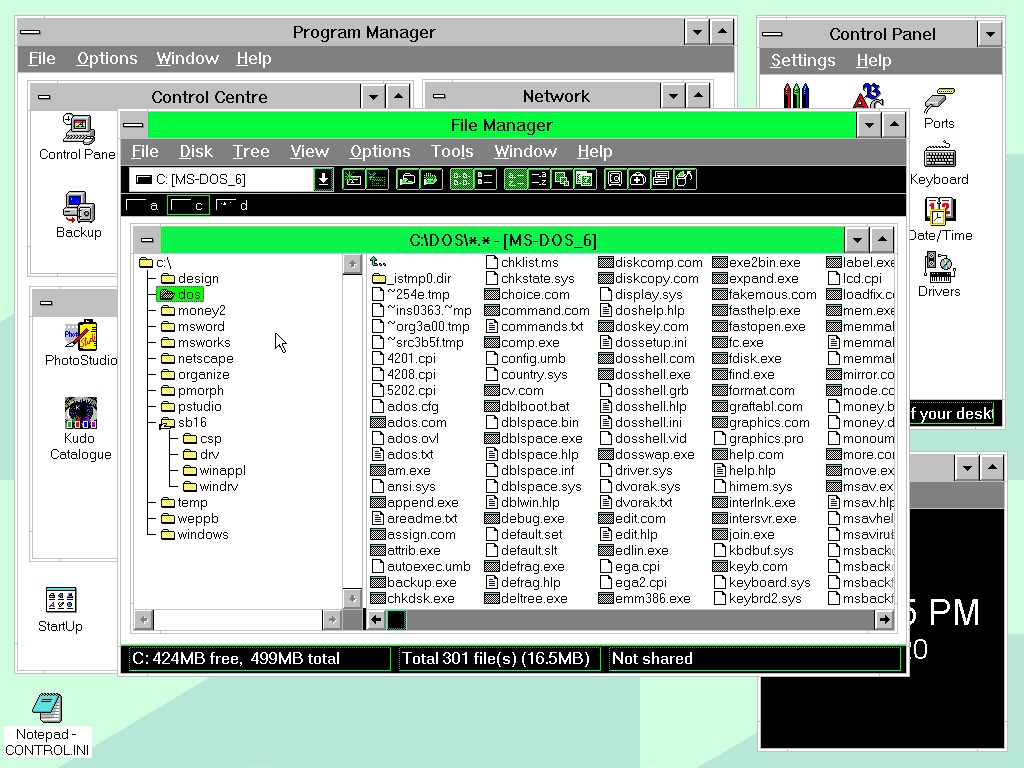Open the Tools menu in File Manager
The height and width of the screenshot is (768, 1024).
click(452, 151)
